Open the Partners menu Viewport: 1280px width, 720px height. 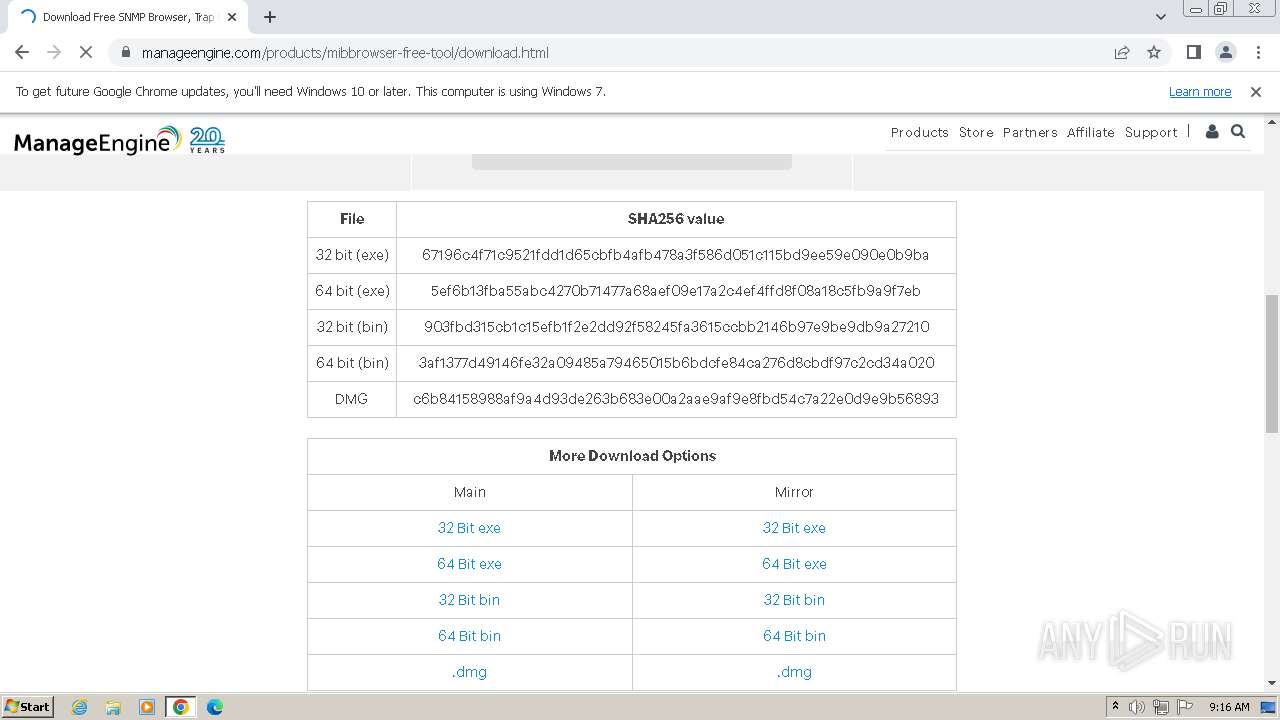pos(1030,132)
